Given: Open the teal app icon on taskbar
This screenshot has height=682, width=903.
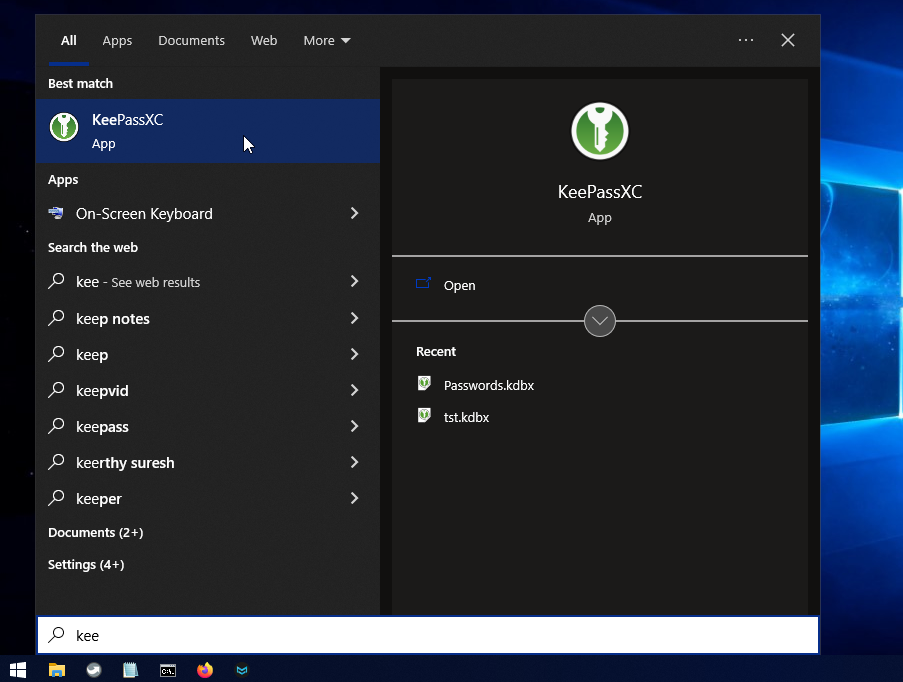Looking at the screenshot, I should [242, 670].
